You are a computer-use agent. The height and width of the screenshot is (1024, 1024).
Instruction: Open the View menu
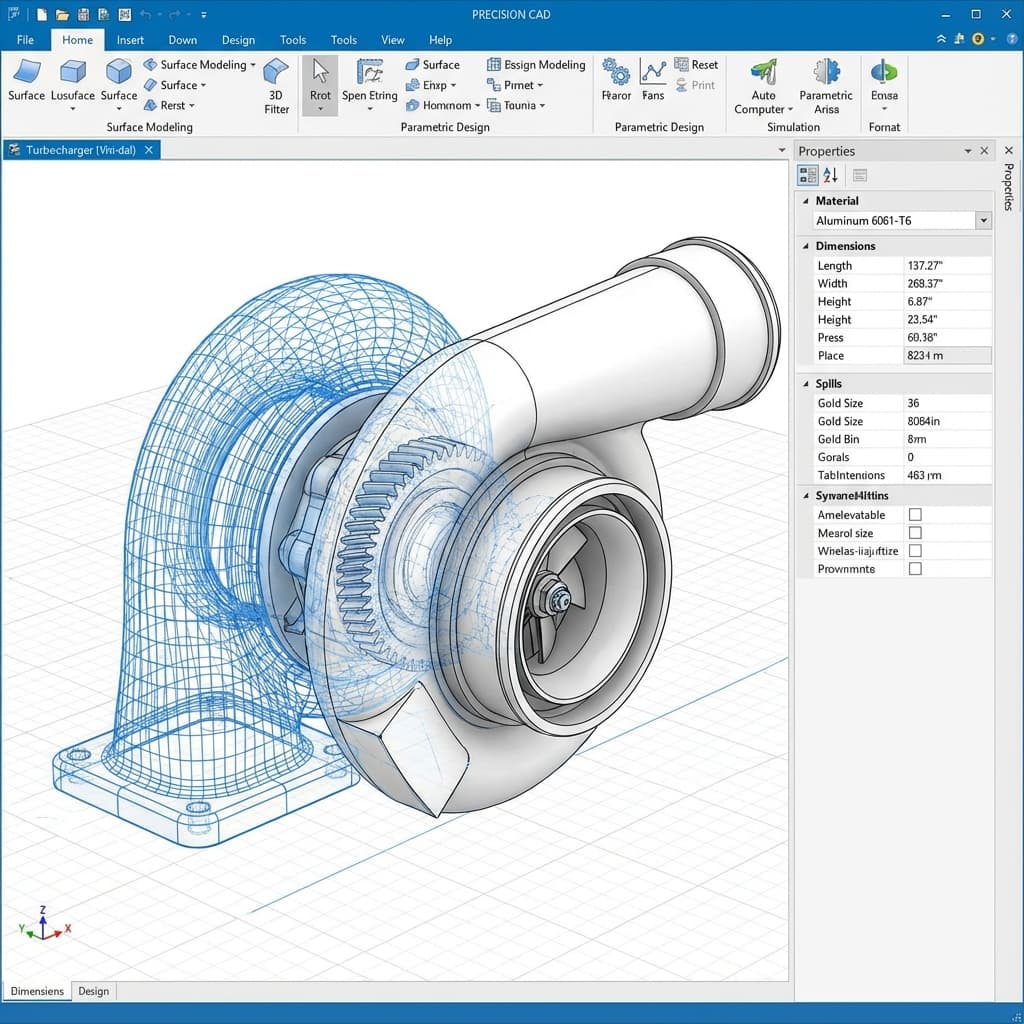[392, 40]
